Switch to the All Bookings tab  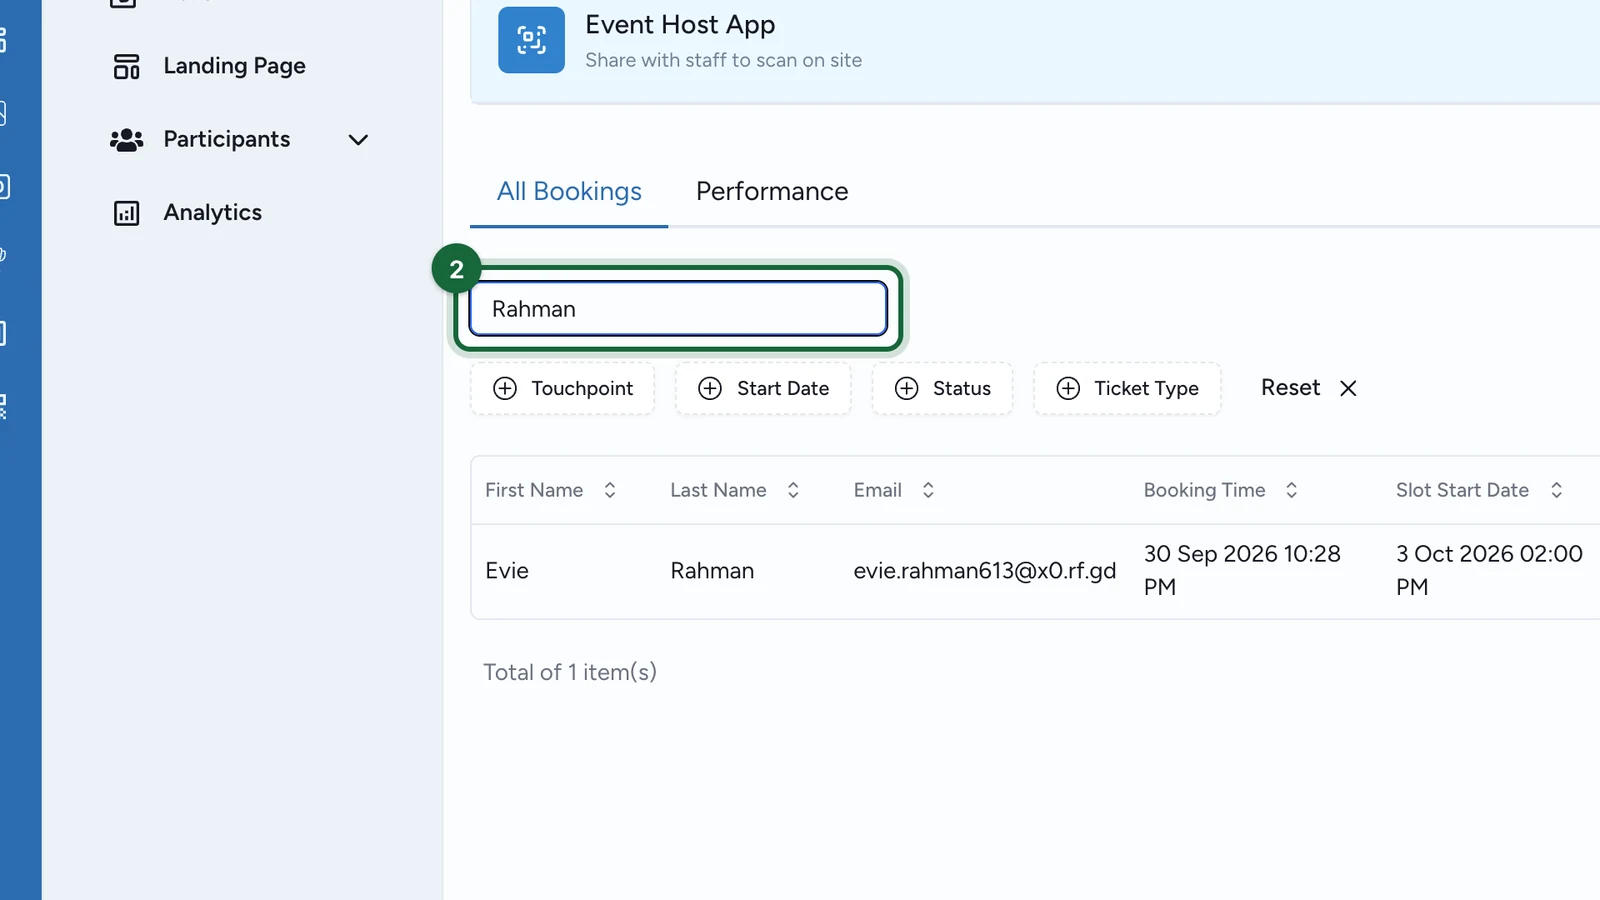(x=569, y=191)
